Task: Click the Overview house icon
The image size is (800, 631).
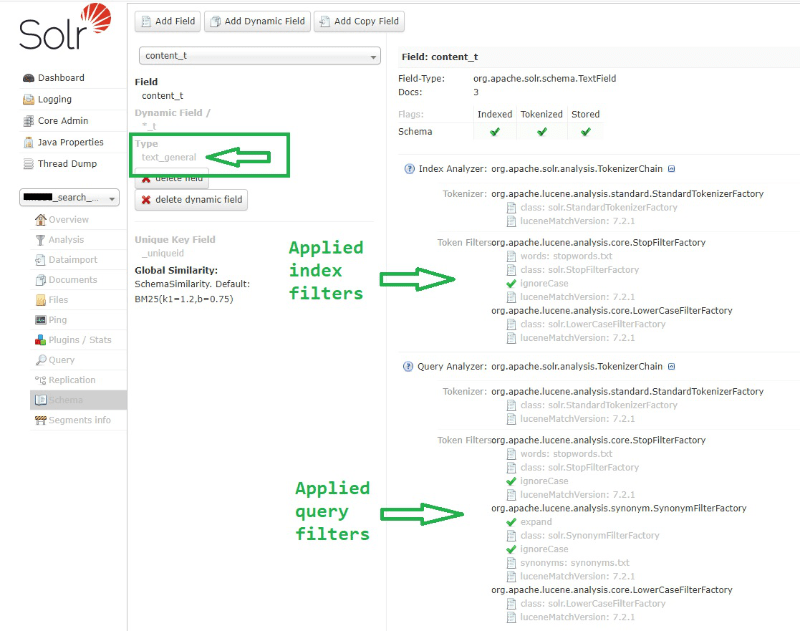Action: point(40,219)
